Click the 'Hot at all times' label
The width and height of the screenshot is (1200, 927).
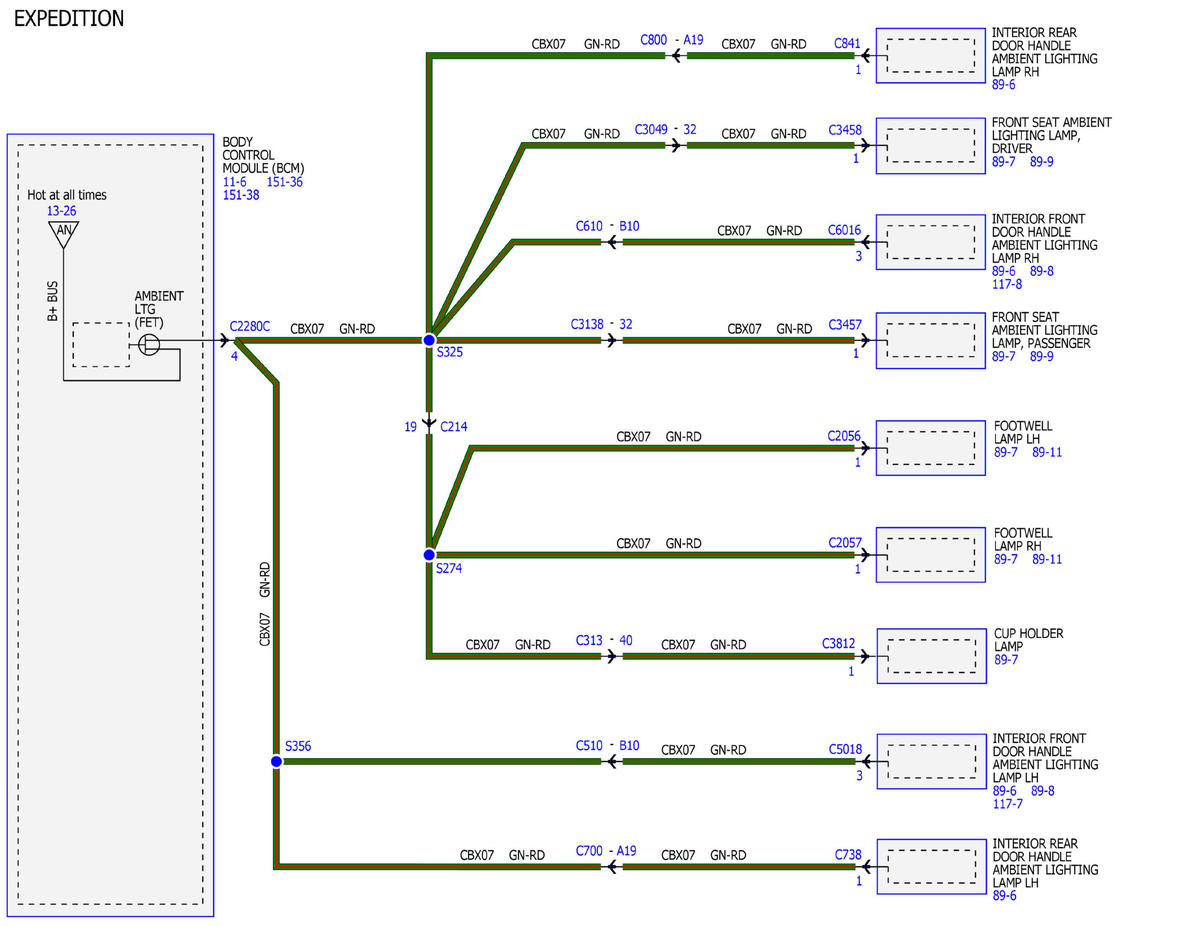pos(67,195)
